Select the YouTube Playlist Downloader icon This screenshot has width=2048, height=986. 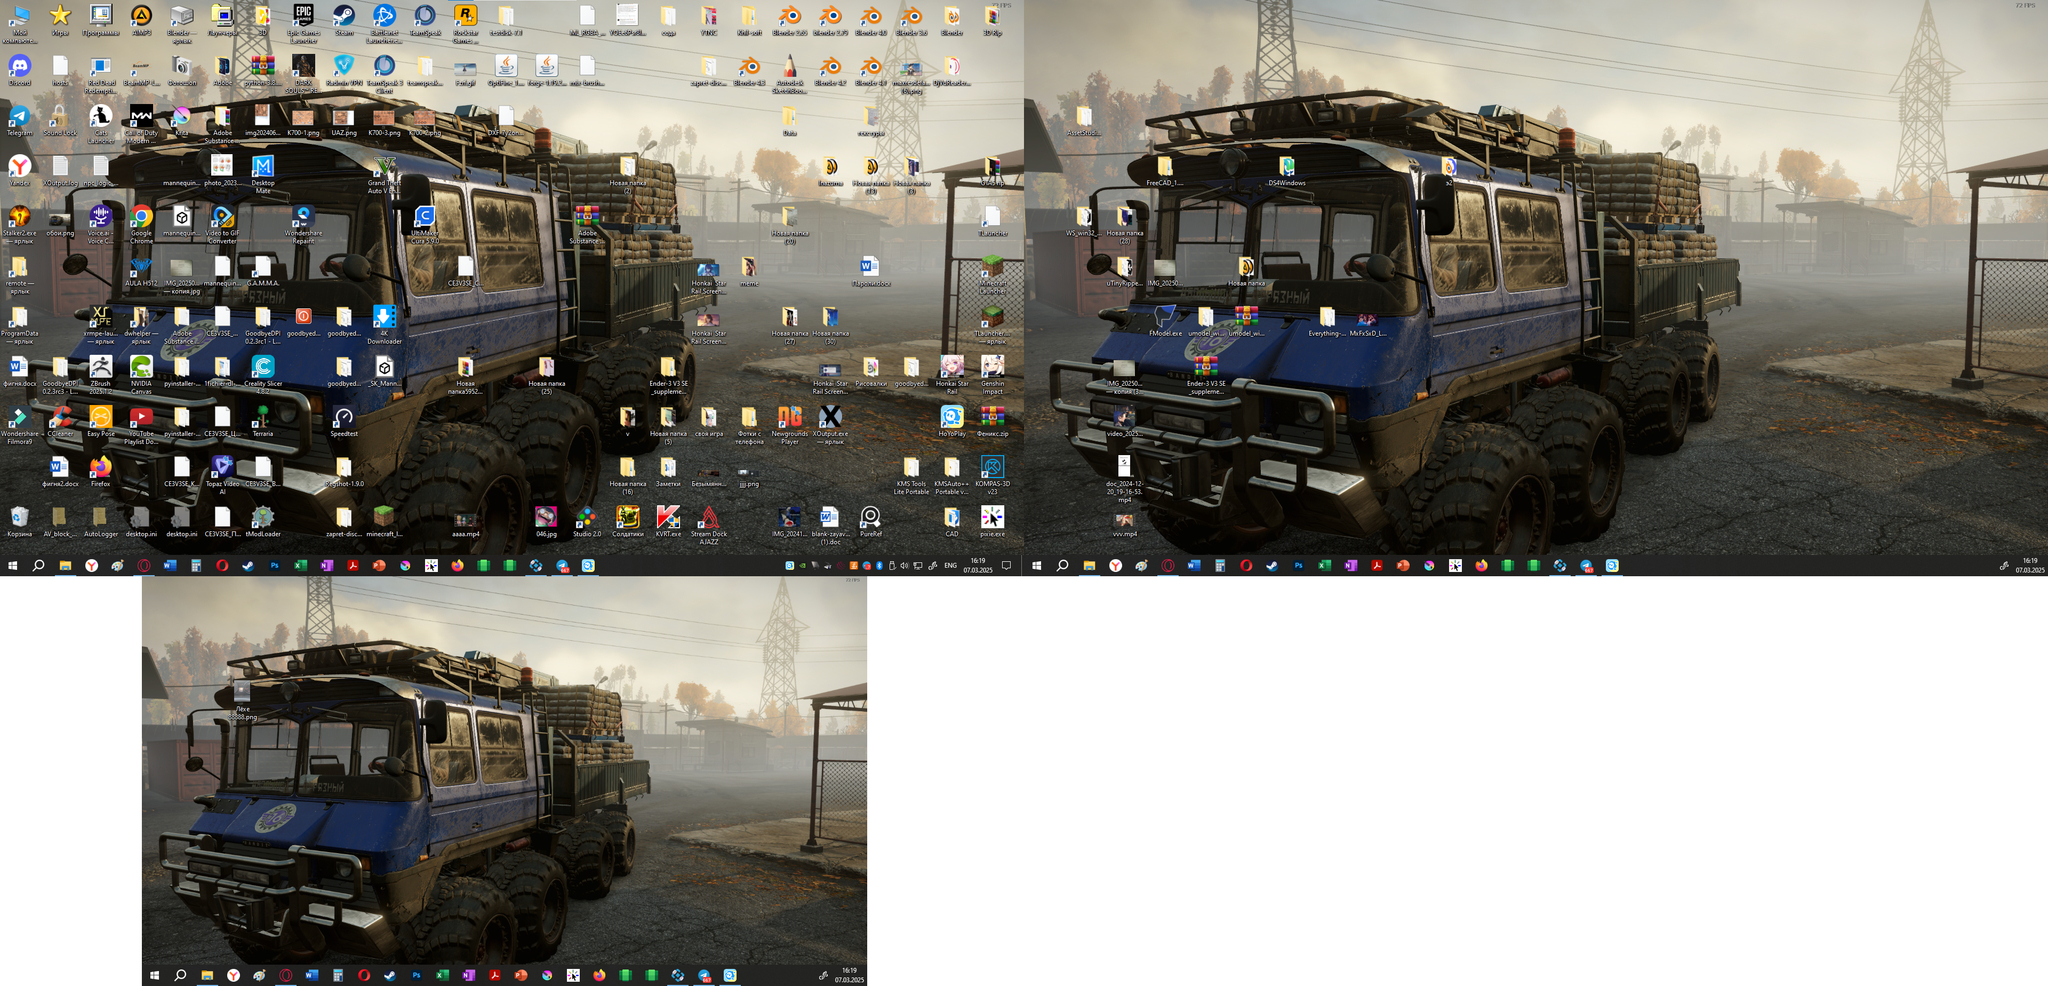point(141,426)
